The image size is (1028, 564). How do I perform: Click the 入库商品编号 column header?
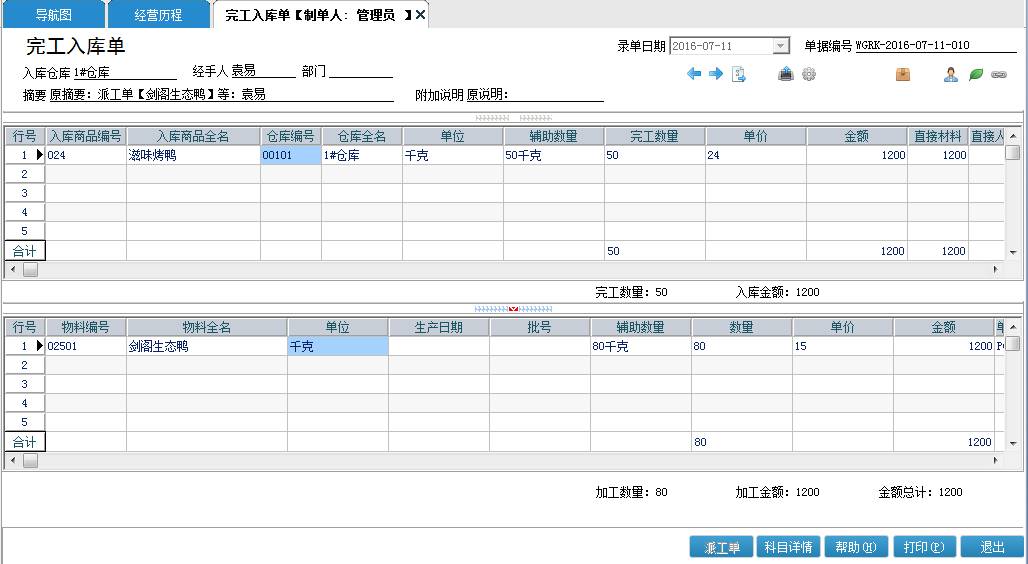pyautogui.click(x=86, y=136)
